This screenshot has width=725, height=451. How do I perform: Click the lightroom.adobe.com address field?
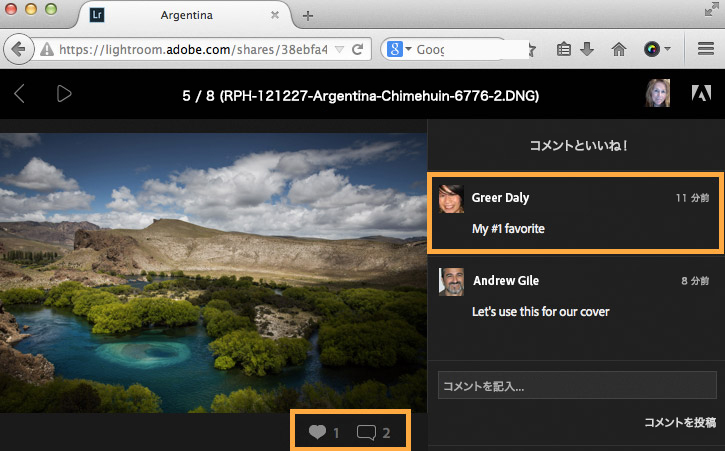(x=193, y=49)
